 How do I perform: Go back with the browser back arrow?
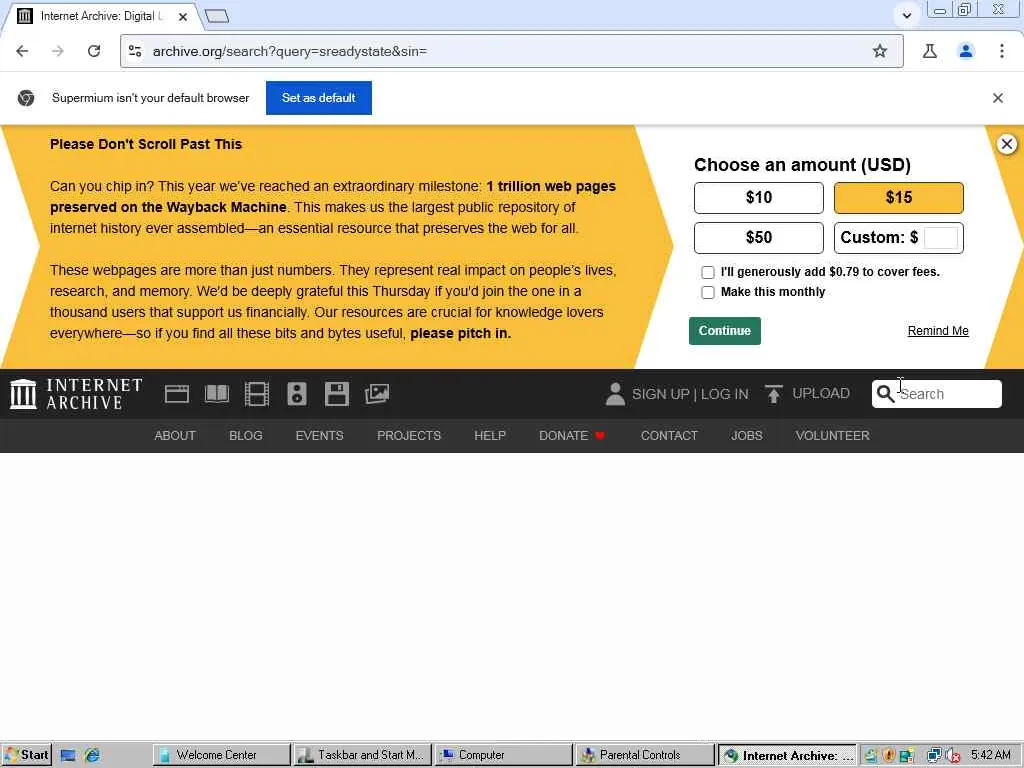click(22, 51)
